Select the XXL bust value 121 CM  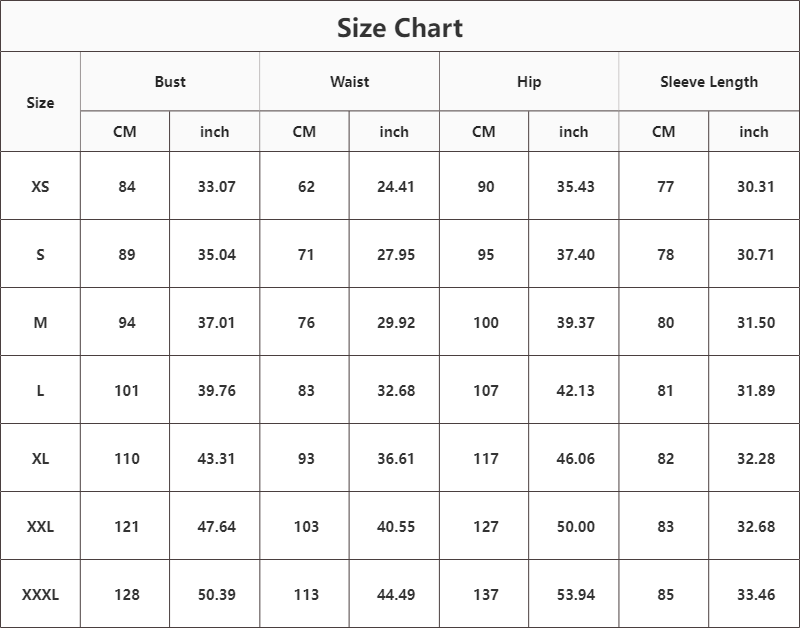click(126, 526)
